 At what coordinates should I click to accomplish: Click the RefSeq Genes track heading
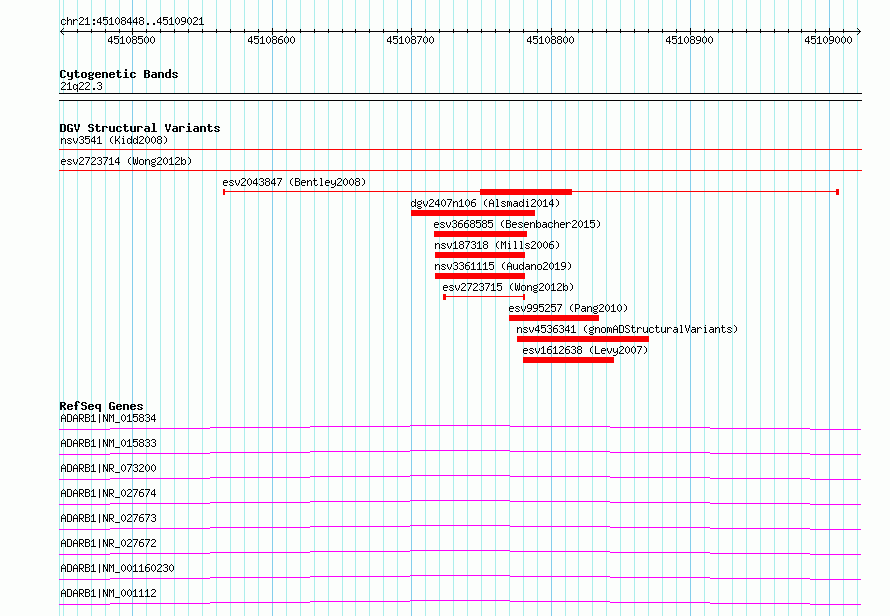coord(101,406)
